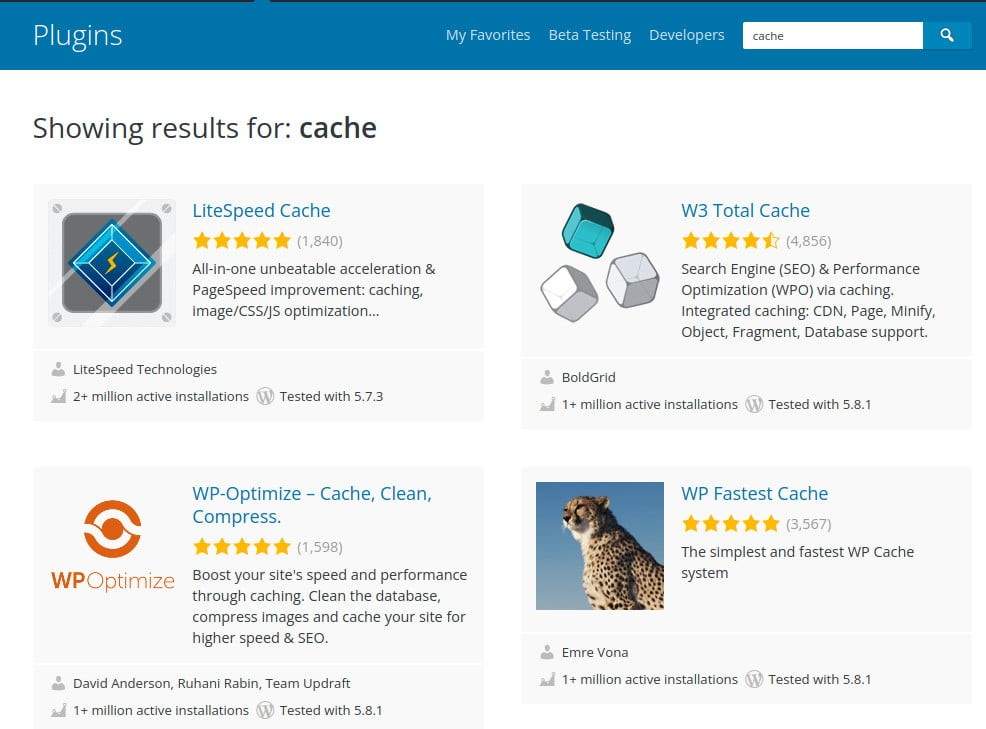Open the LiteSpeed Cache plugin icon
This screenshot has height=729, width=986.
pos(112,262)
